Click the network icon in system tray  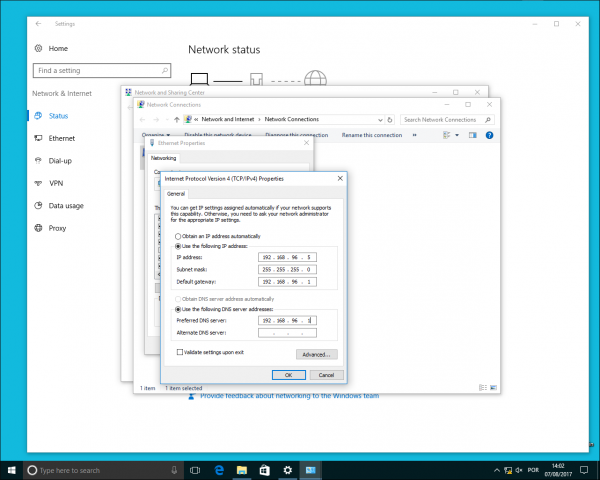point(508,470)
